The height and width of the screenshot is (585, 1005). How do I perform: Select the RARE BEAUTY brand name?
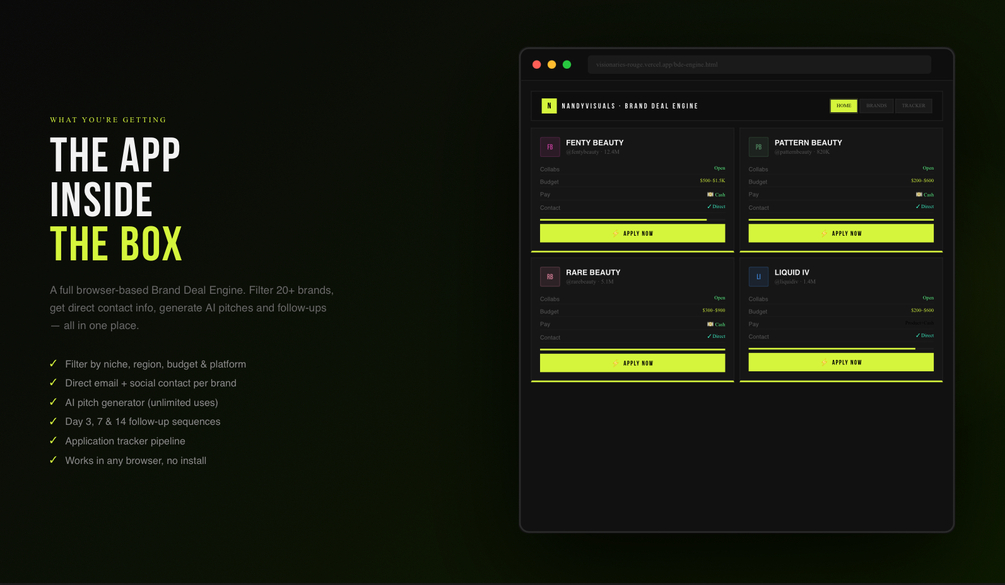click(593, 272)
